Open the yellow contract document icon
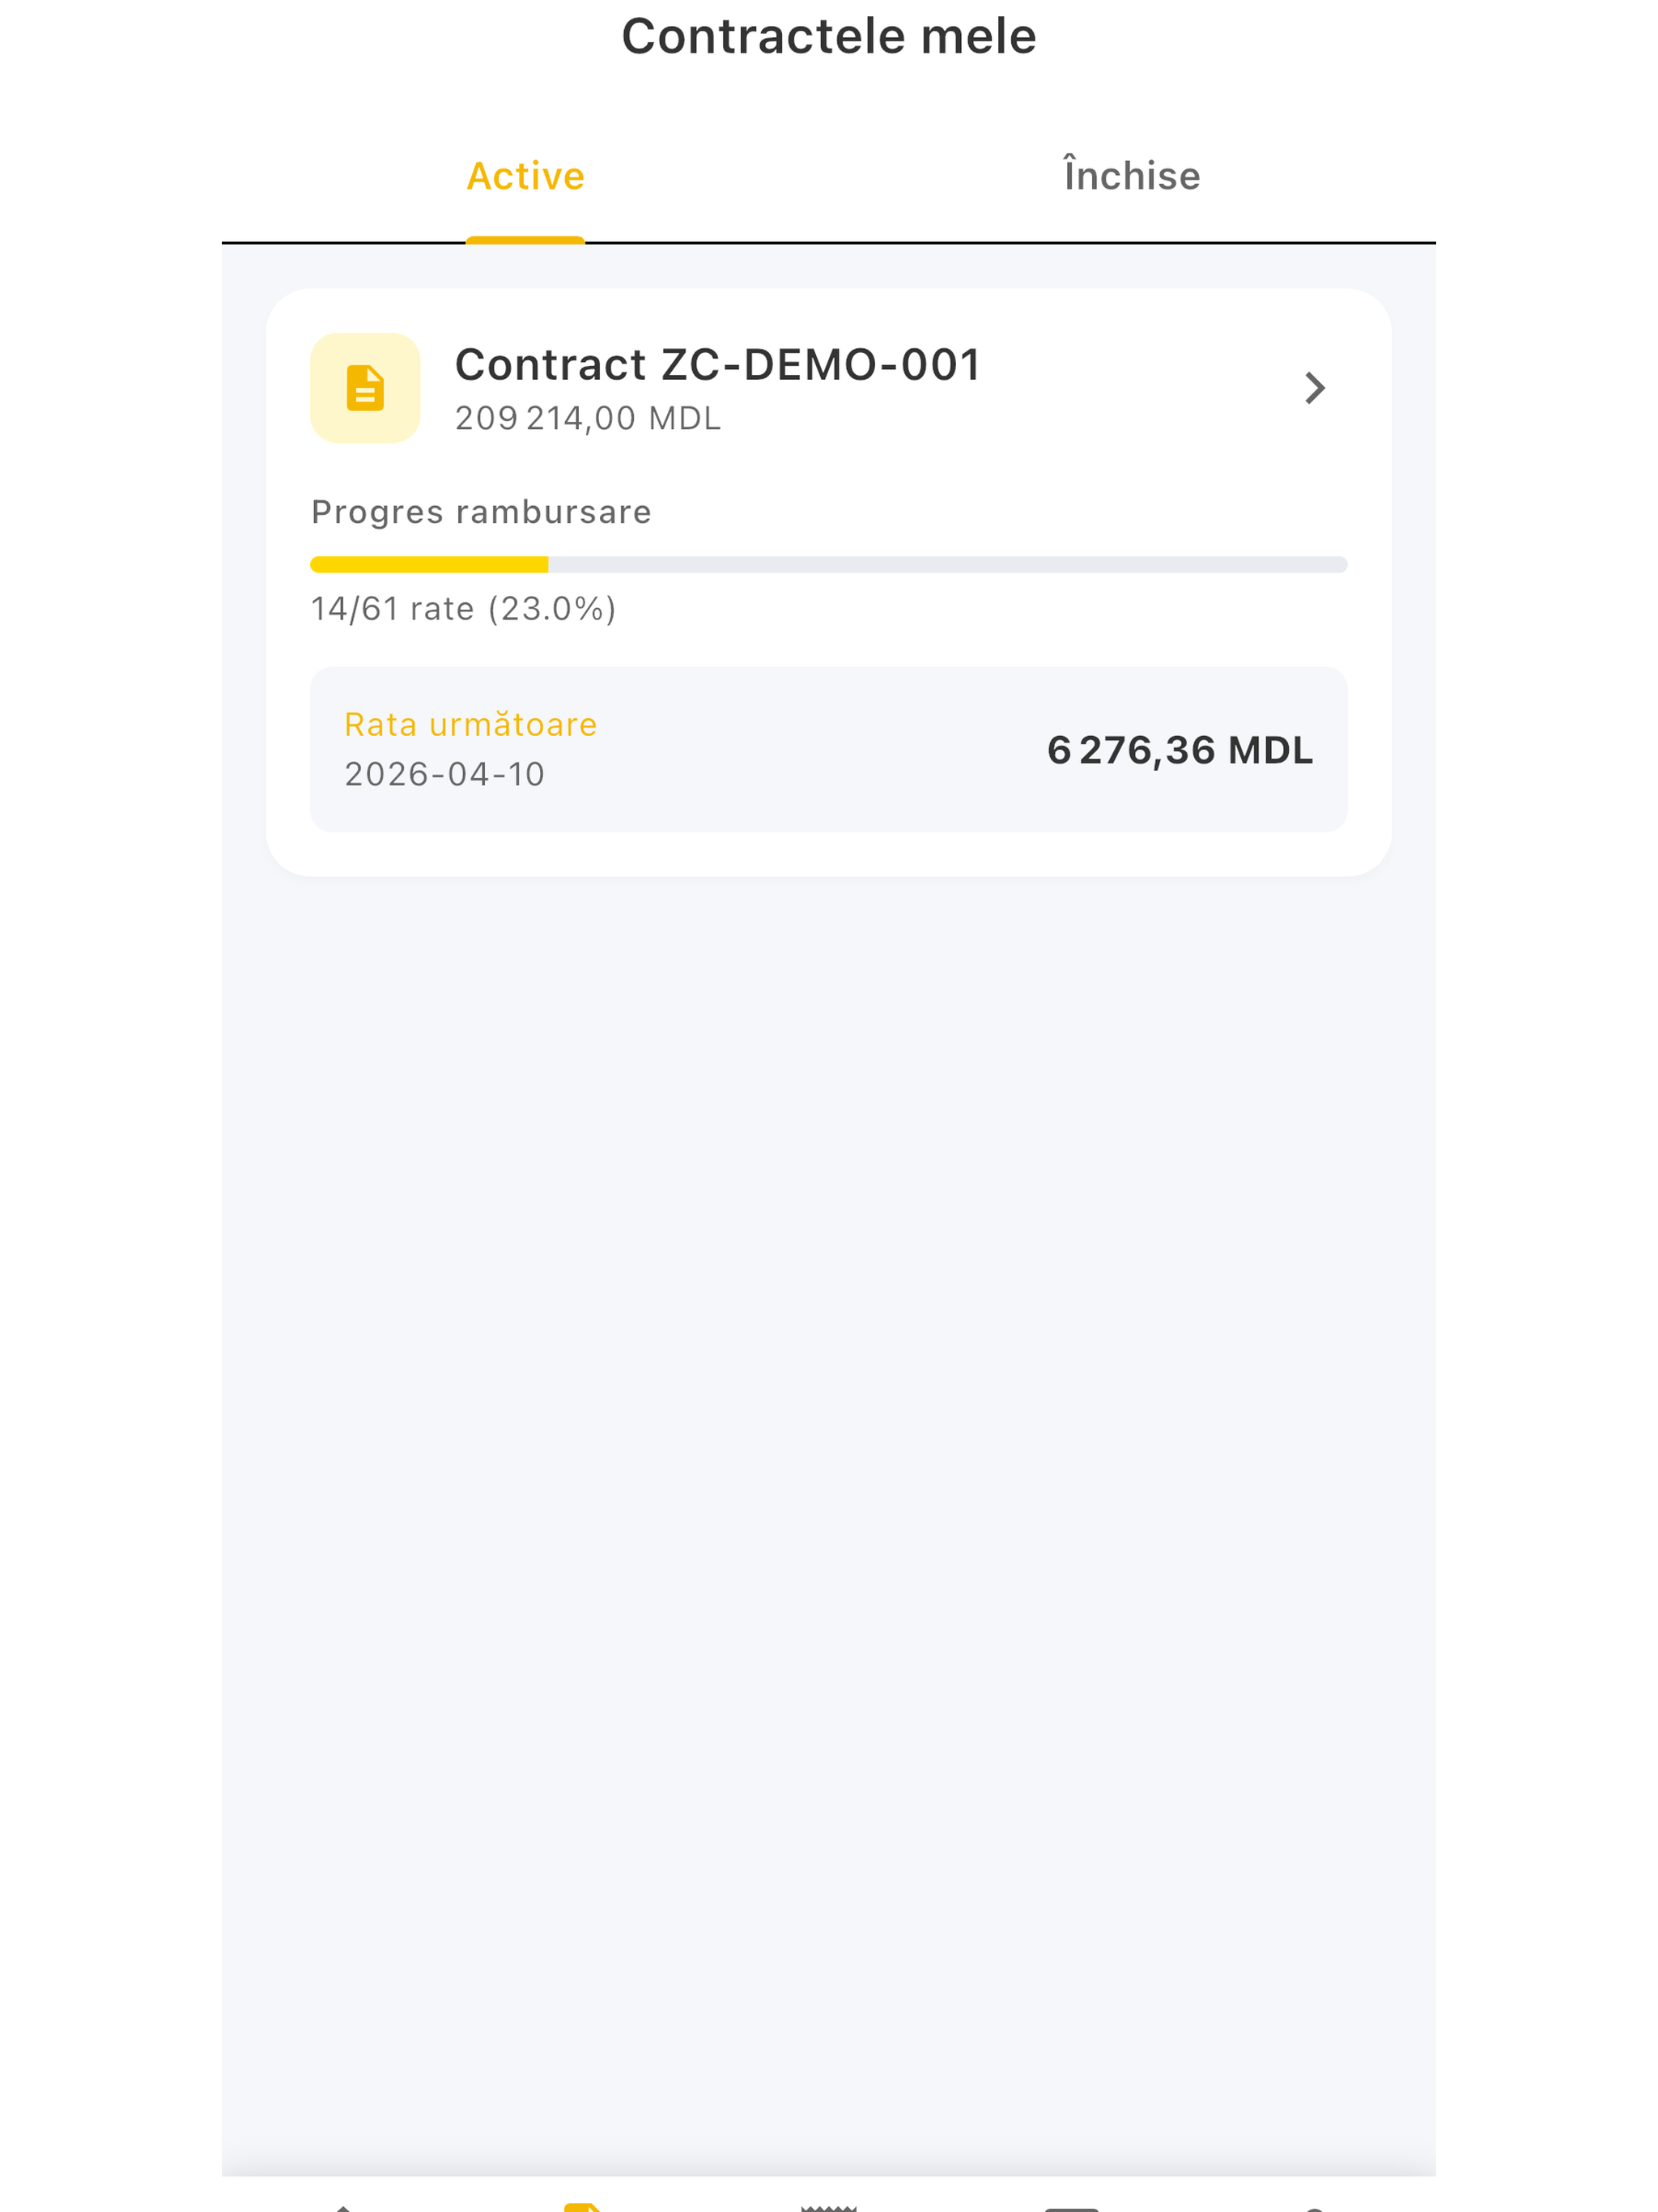The width and height of the screenshot is (1658, 2212). point(365,388)
